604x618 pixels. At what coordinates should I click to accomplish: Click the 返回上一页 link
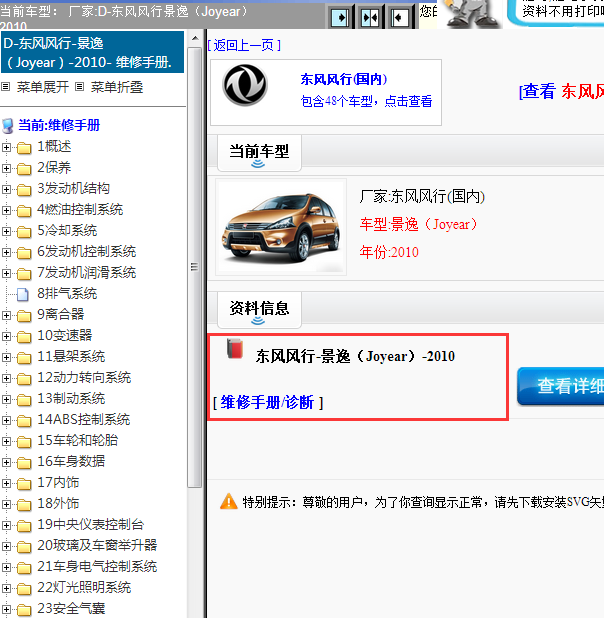244,45
